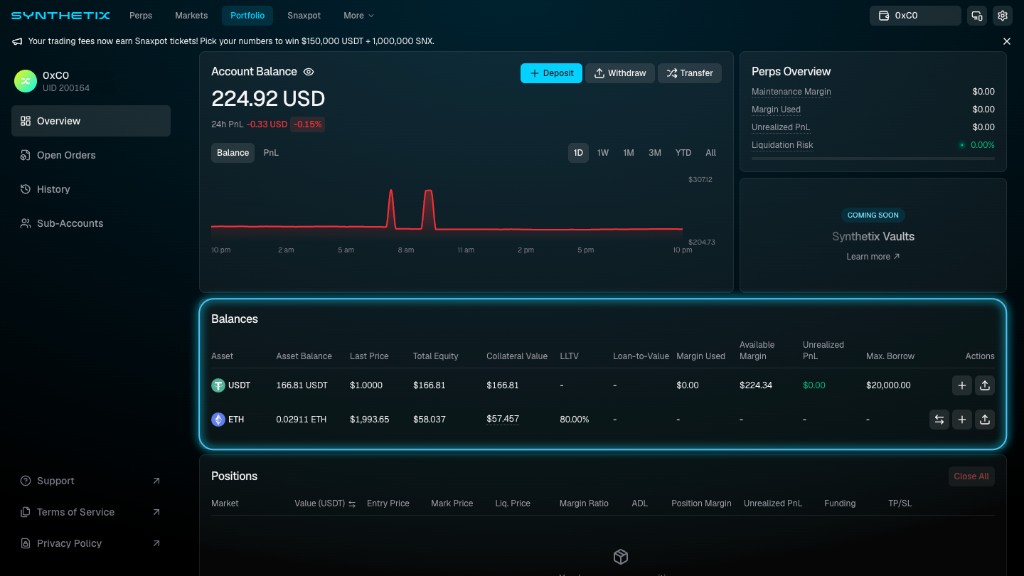Select Overview in the sidebar
The image size is (1024, 576).
pos(91,121)
